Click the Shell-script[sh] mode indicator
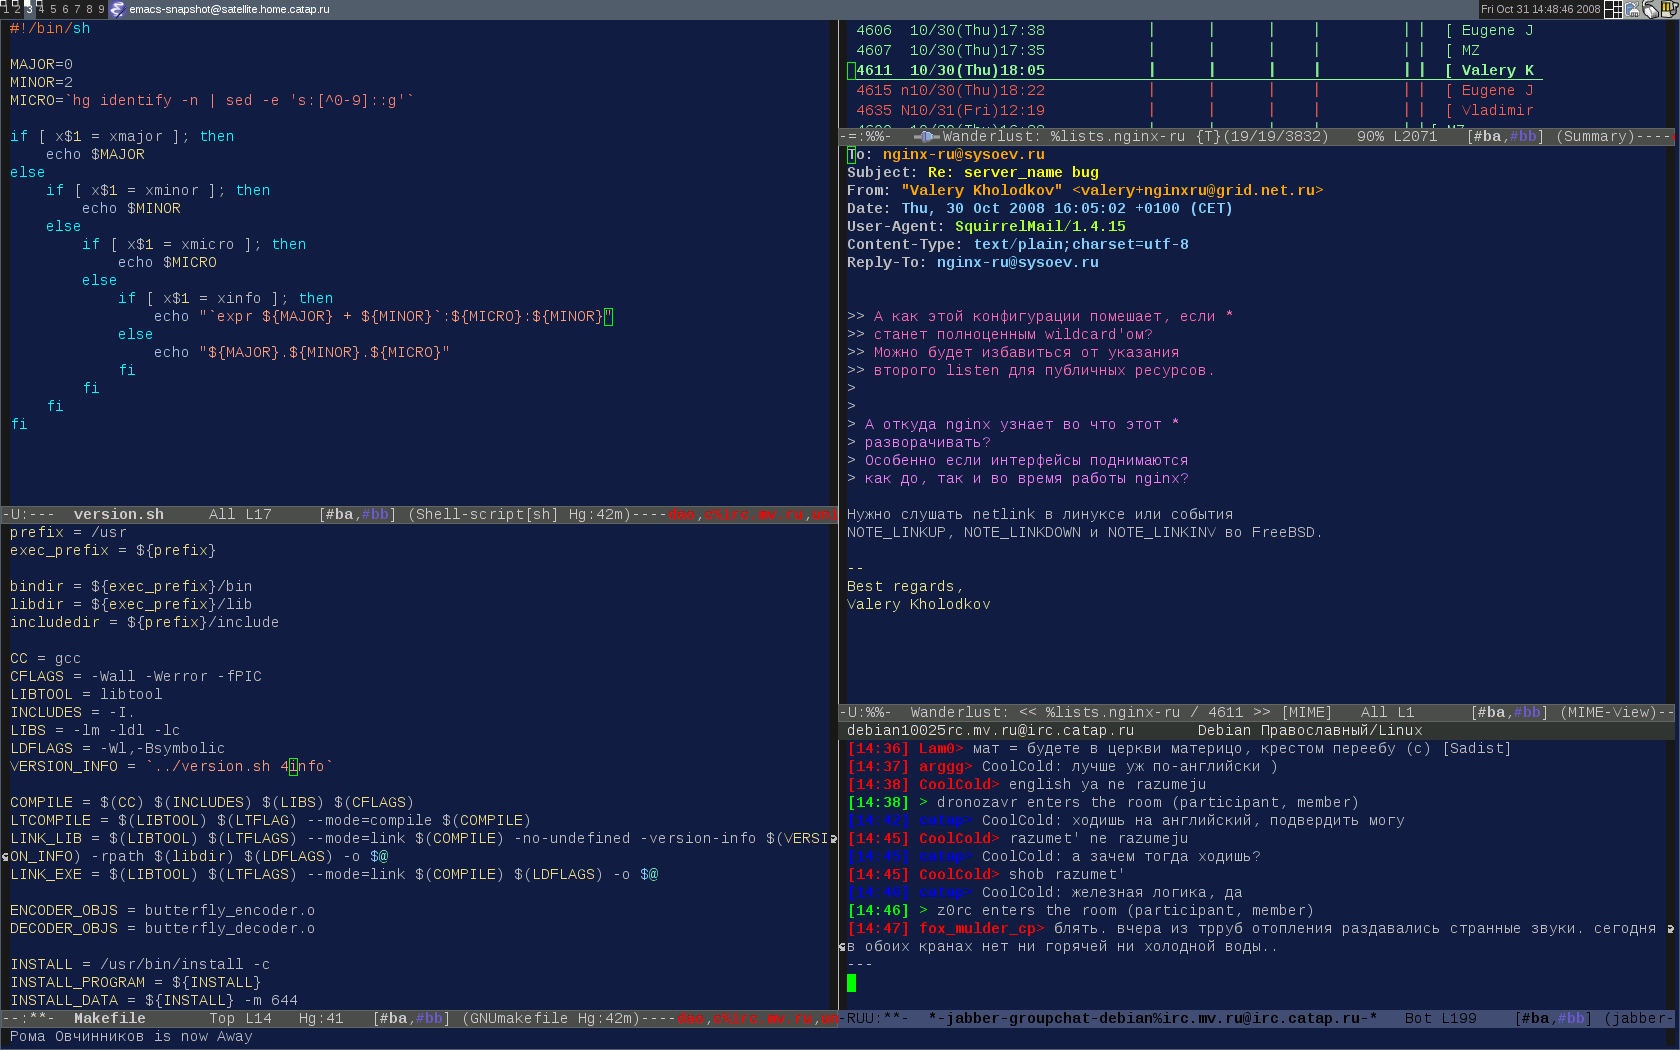This screenshot has height=1050, width=1680. [484, 515]
